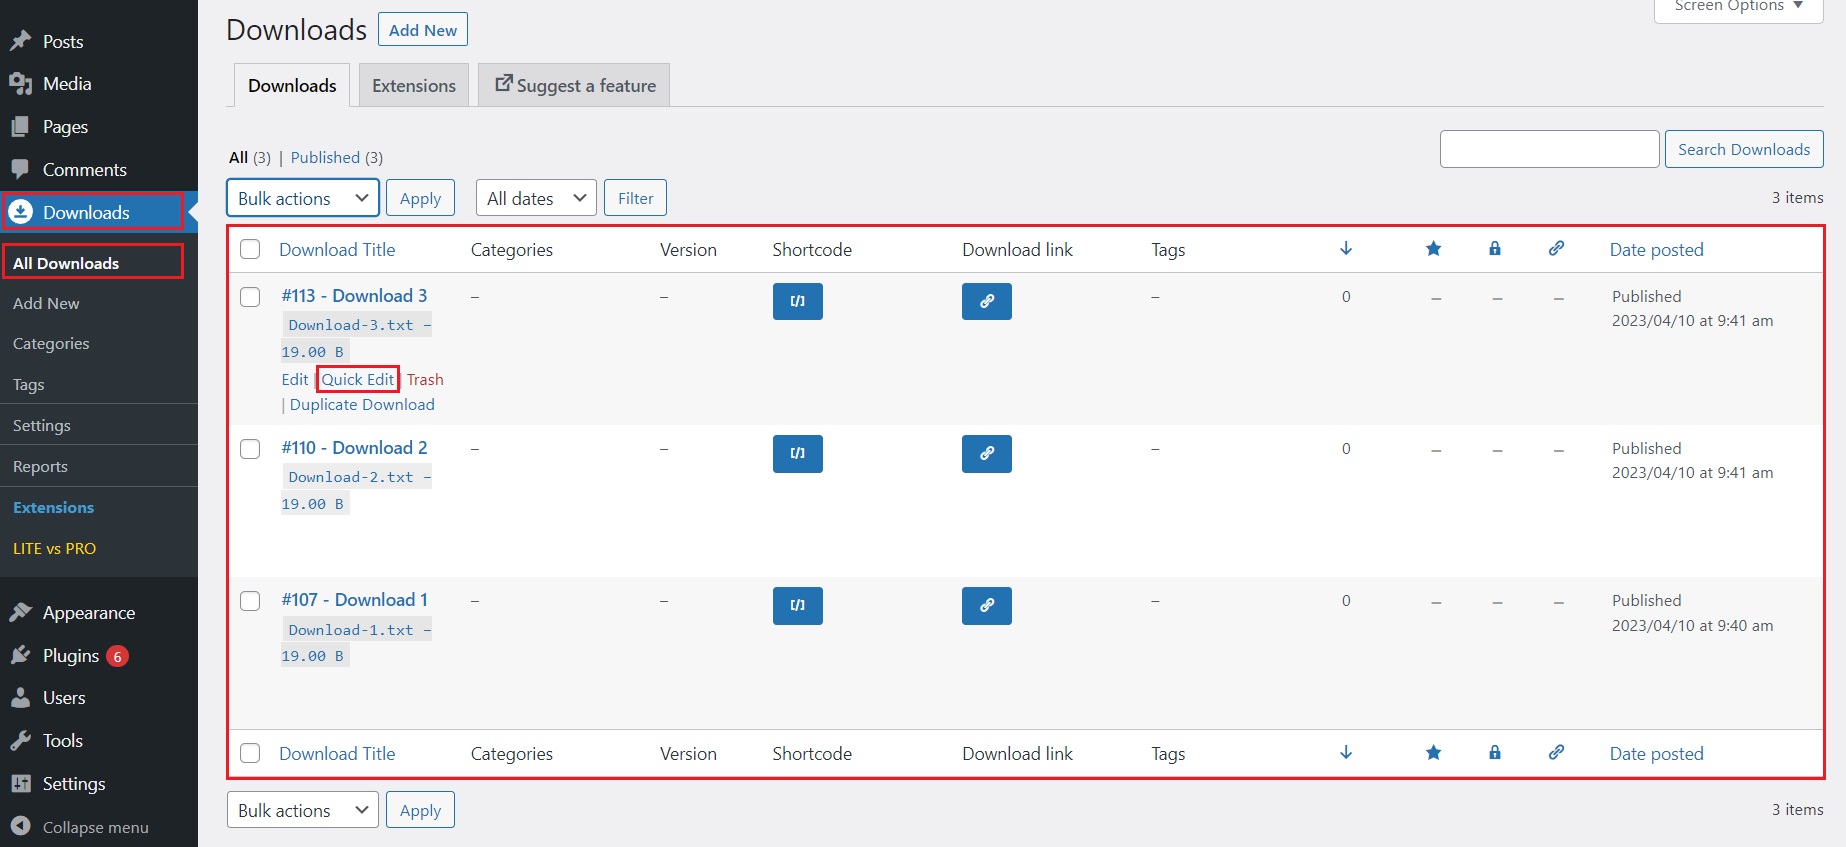
Task: Click the lock icon in table footer
Action: tap(1495, 752)
